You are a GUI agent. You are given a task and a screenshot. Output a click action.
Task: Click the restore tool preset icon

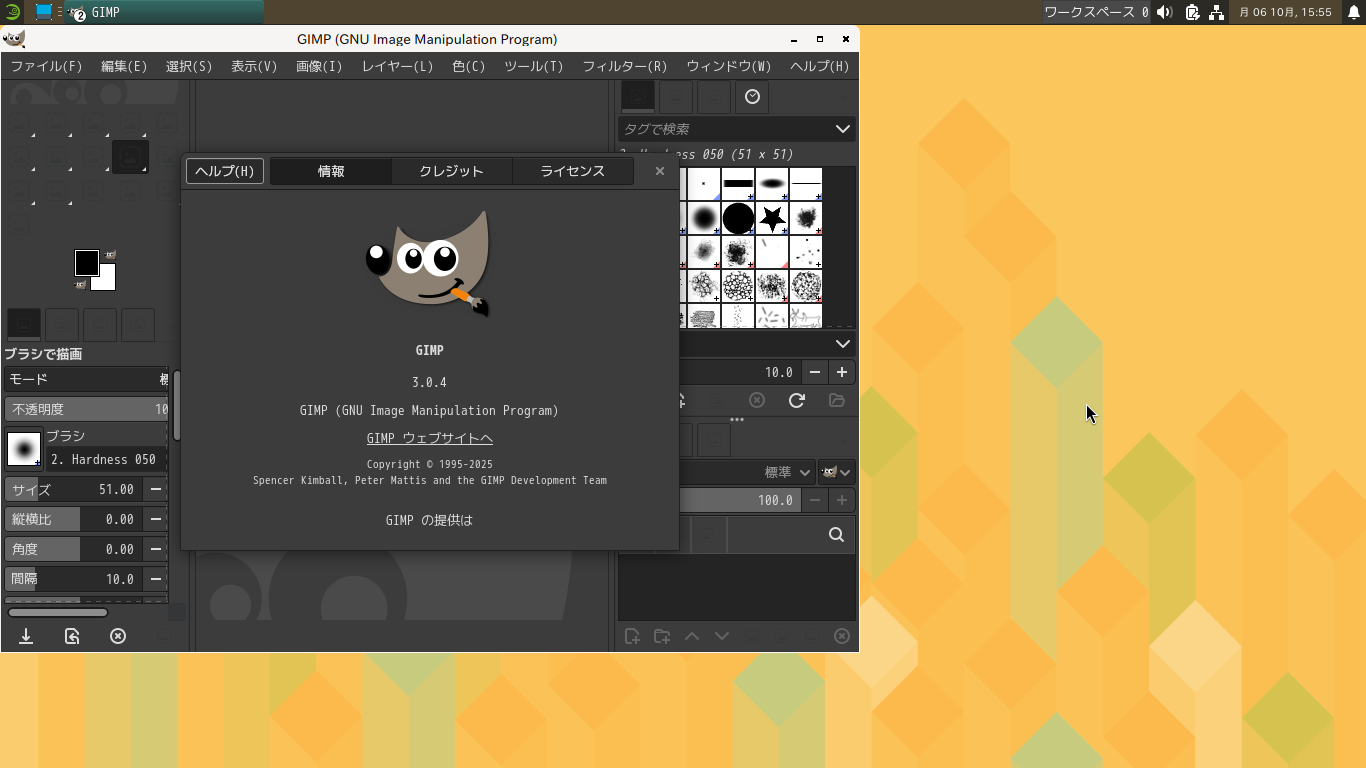point(72,636)
